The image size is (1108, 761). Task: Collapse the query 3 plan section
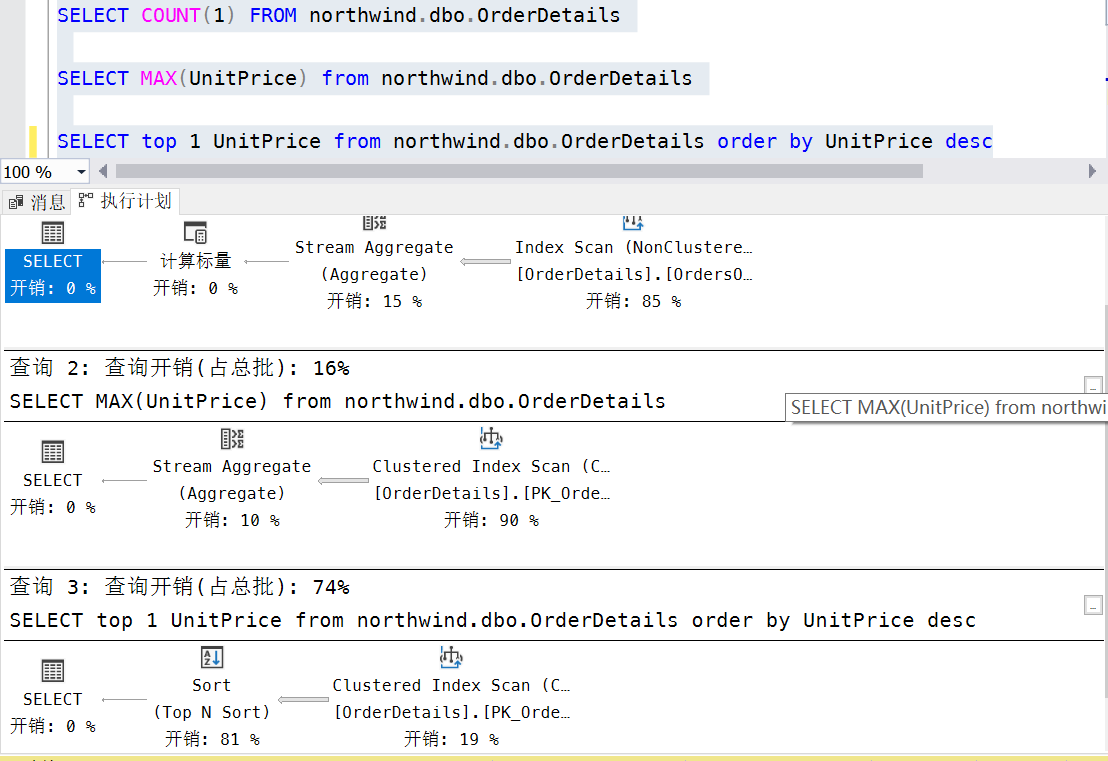pos(1093,605)
